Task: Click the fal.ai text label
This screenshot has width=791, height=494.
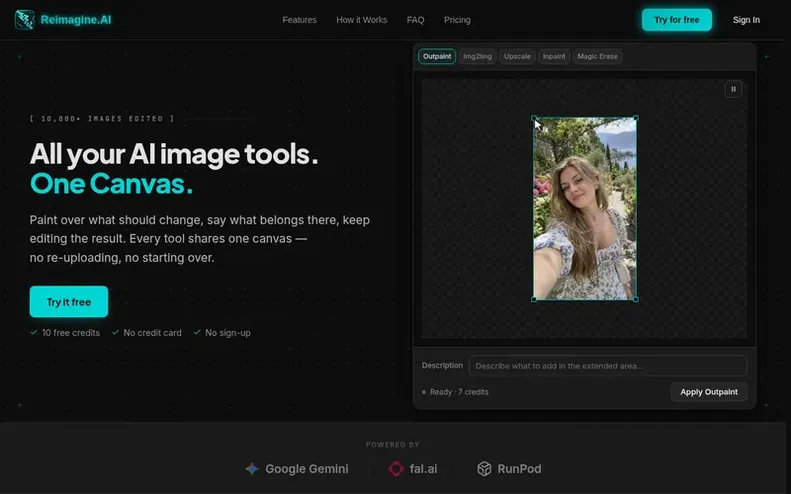Action: pos(423,469)
